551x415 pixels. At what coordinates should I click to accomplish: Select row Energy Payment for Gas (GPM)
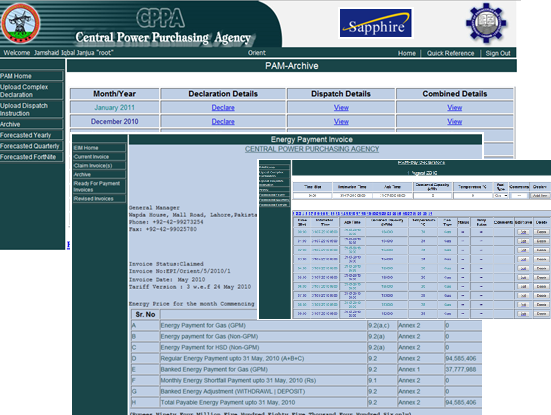coord(306,325)
